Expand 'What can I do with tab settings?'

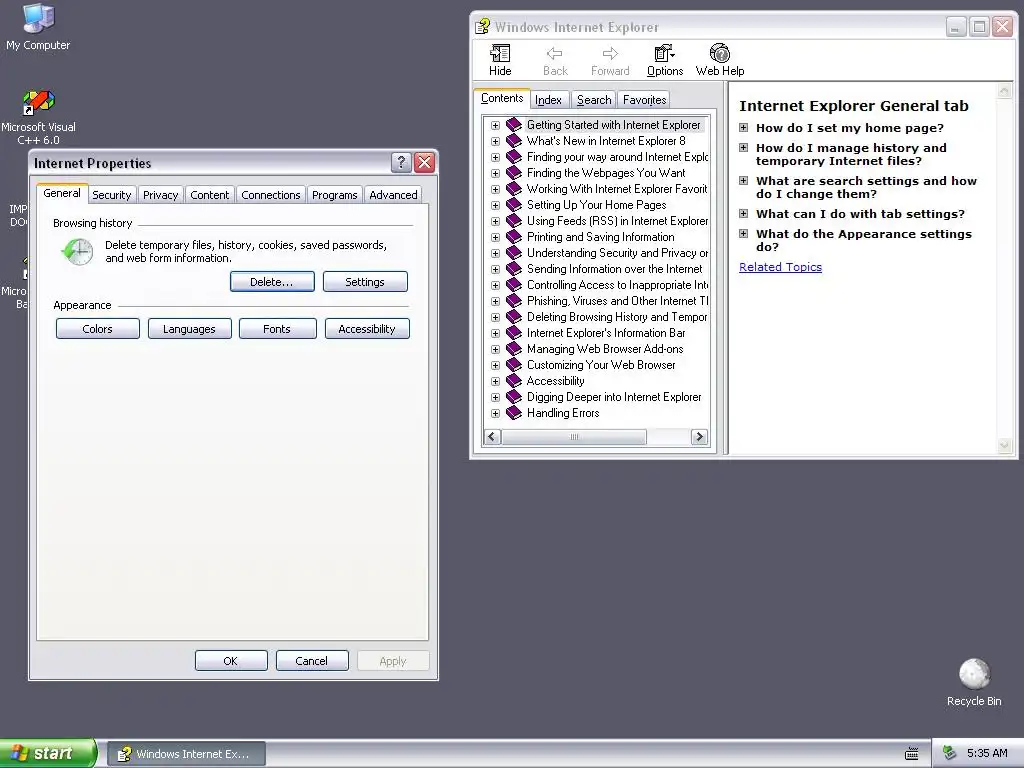(743, 213)
